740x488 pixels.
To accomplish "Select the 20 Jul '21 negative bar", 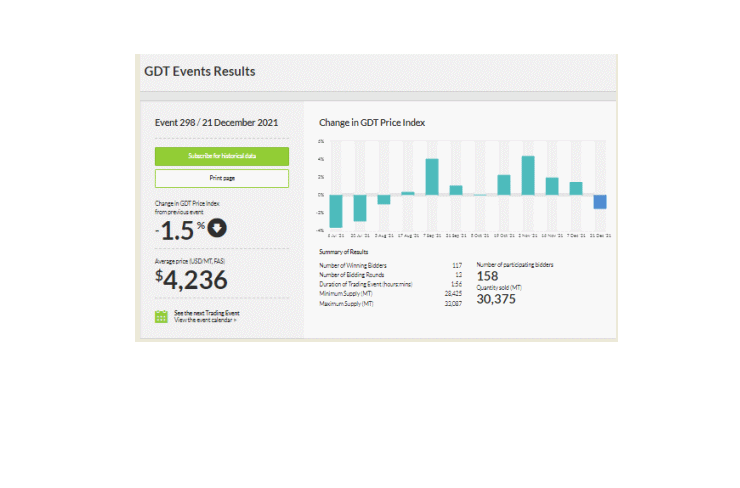I will [360, 208].
